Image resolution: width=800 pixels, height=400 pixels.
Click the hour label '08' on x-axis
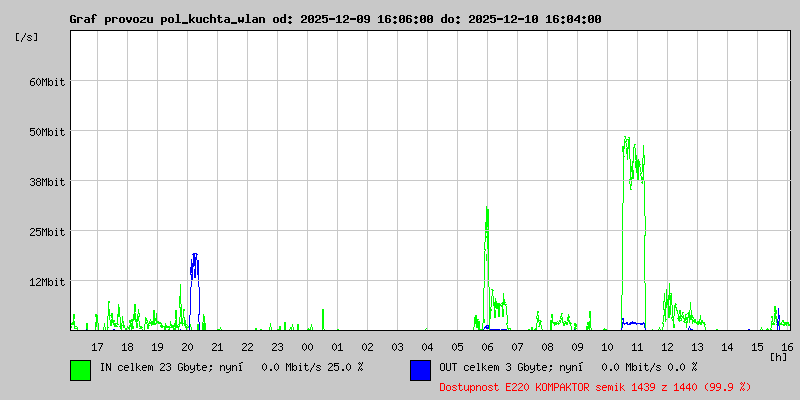547,347
